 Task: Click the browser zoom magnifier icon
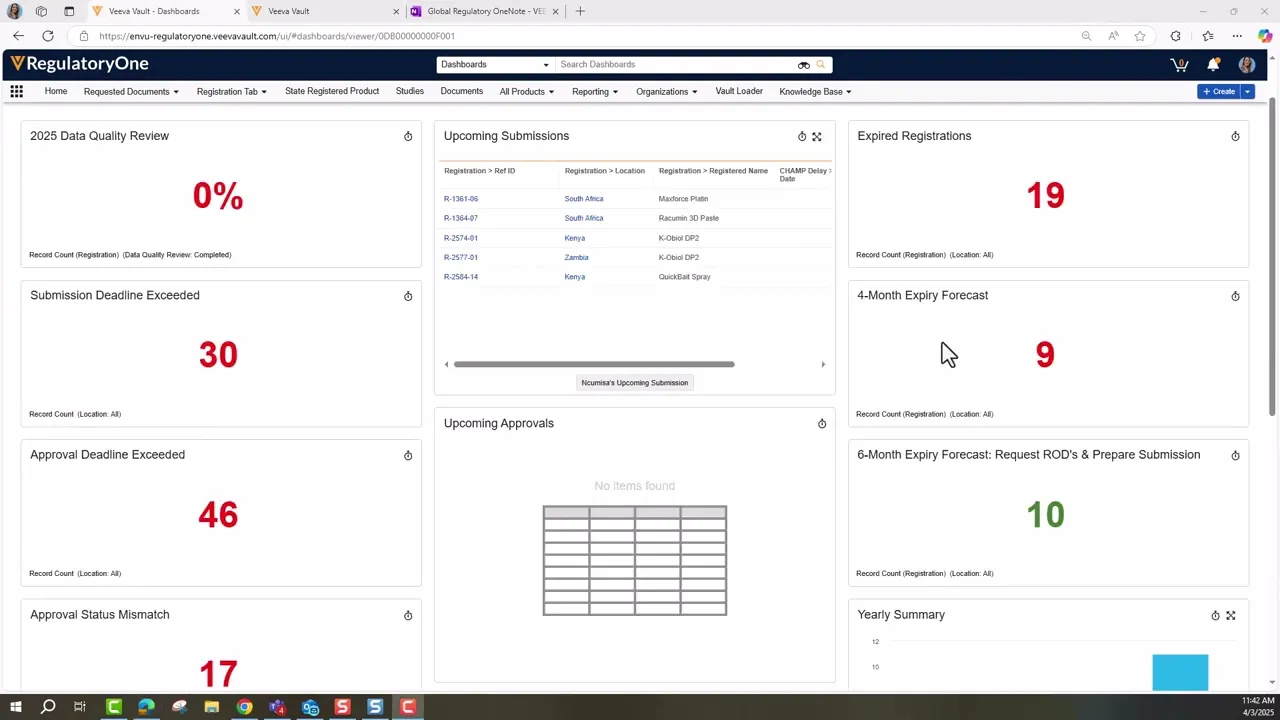click(x=1086, y=36)
